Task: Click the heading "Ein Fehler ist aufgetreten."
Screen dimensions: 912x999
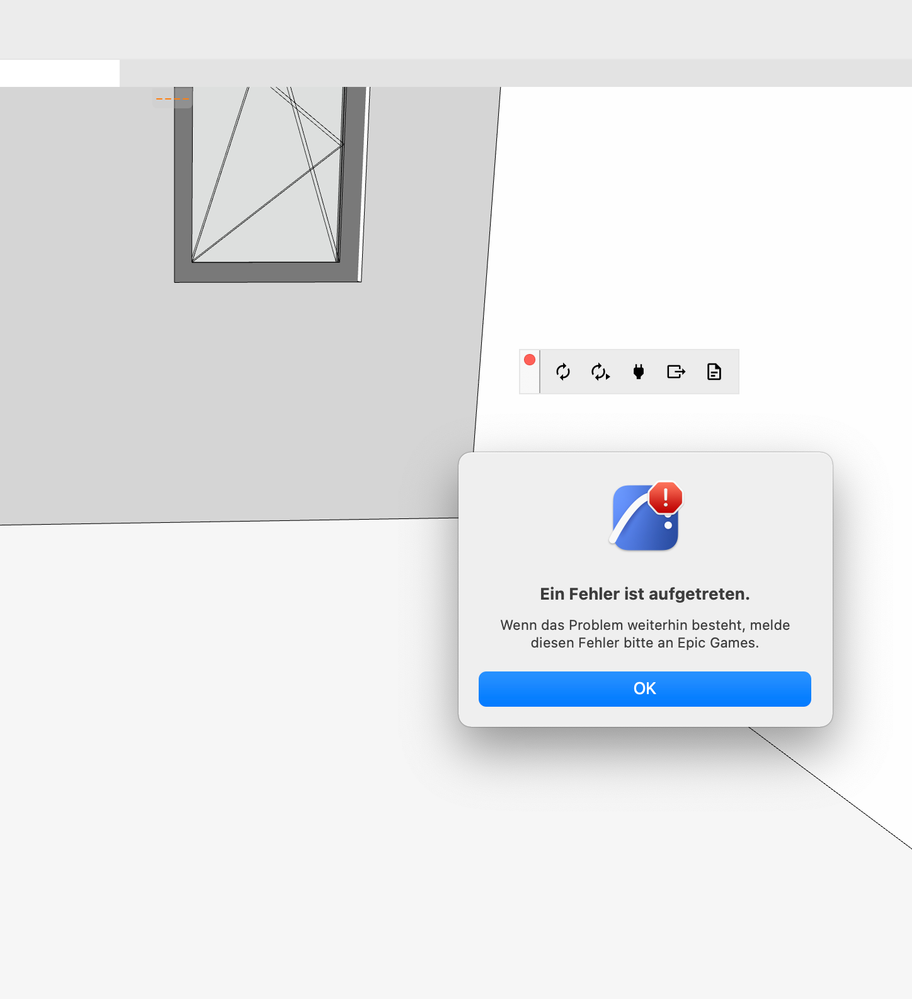Action: pos(644,594)
